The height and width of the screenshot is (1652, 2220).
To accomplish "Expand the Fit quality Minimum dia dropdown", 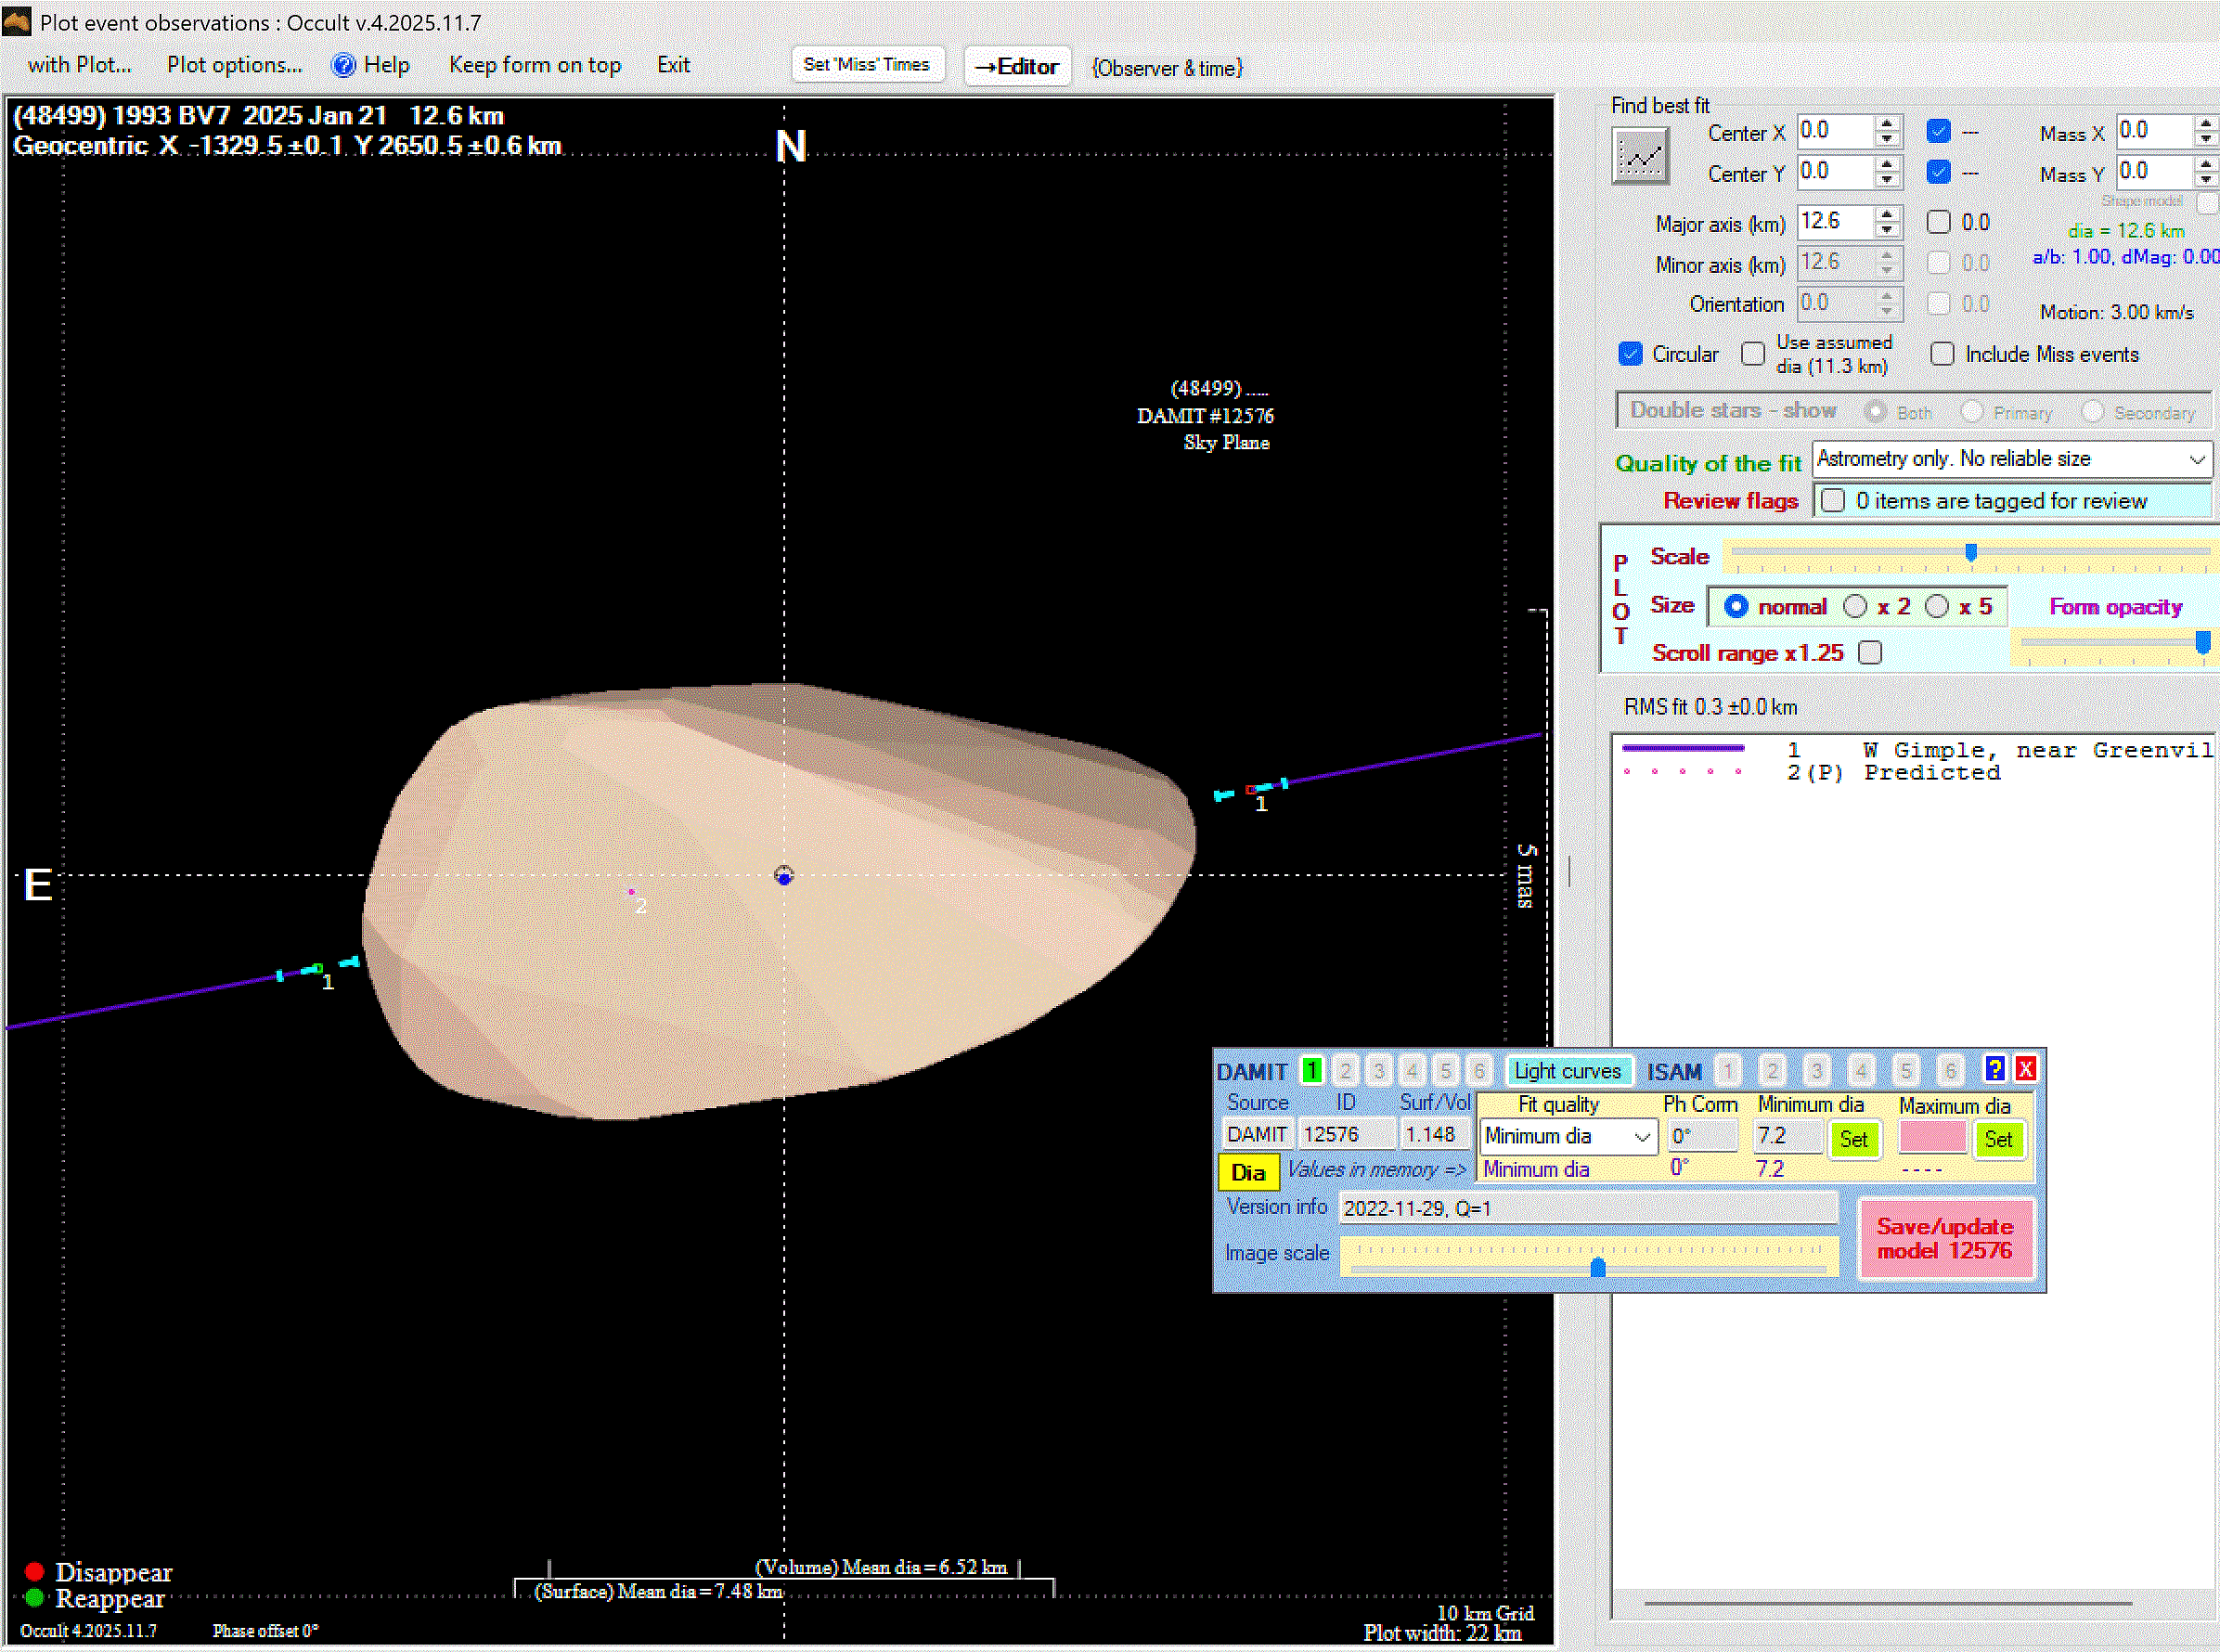I will pos(1642,1137).
